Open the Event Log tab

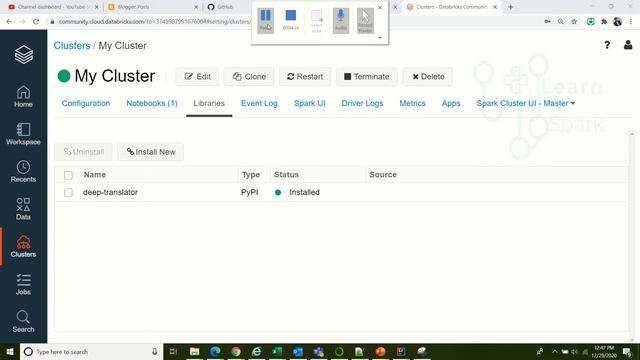259,103
